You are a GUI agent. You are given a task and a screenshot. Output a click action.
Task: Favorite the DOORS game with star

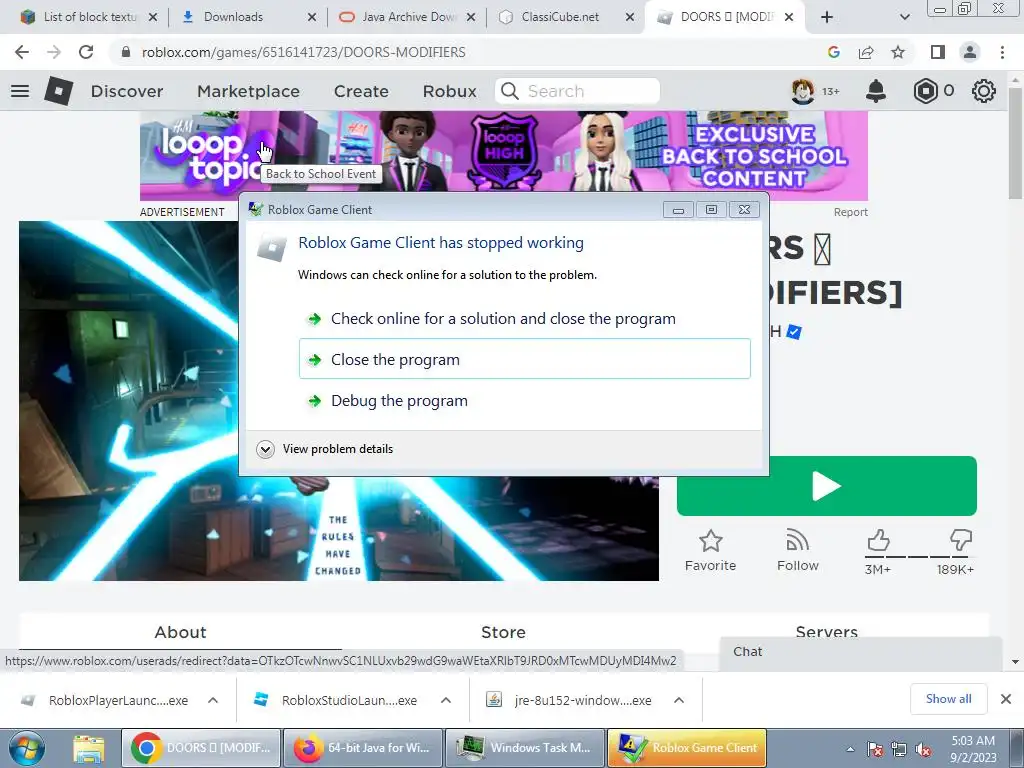711,541
